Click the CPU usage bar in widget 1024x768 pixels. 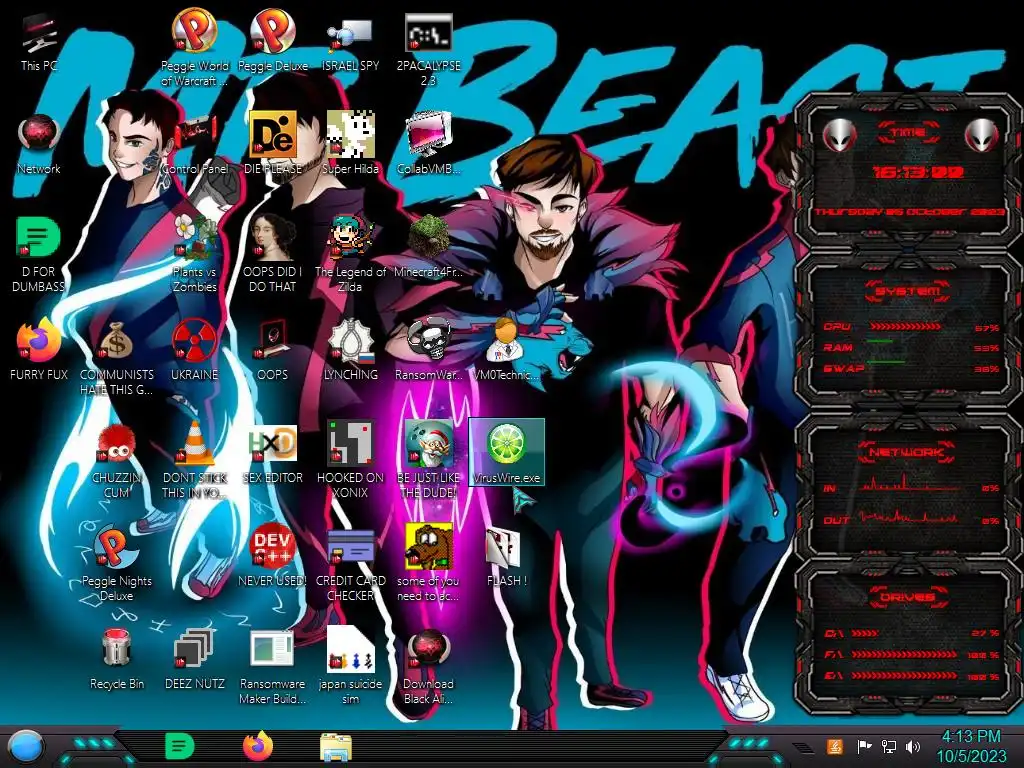tap(905, 326)
